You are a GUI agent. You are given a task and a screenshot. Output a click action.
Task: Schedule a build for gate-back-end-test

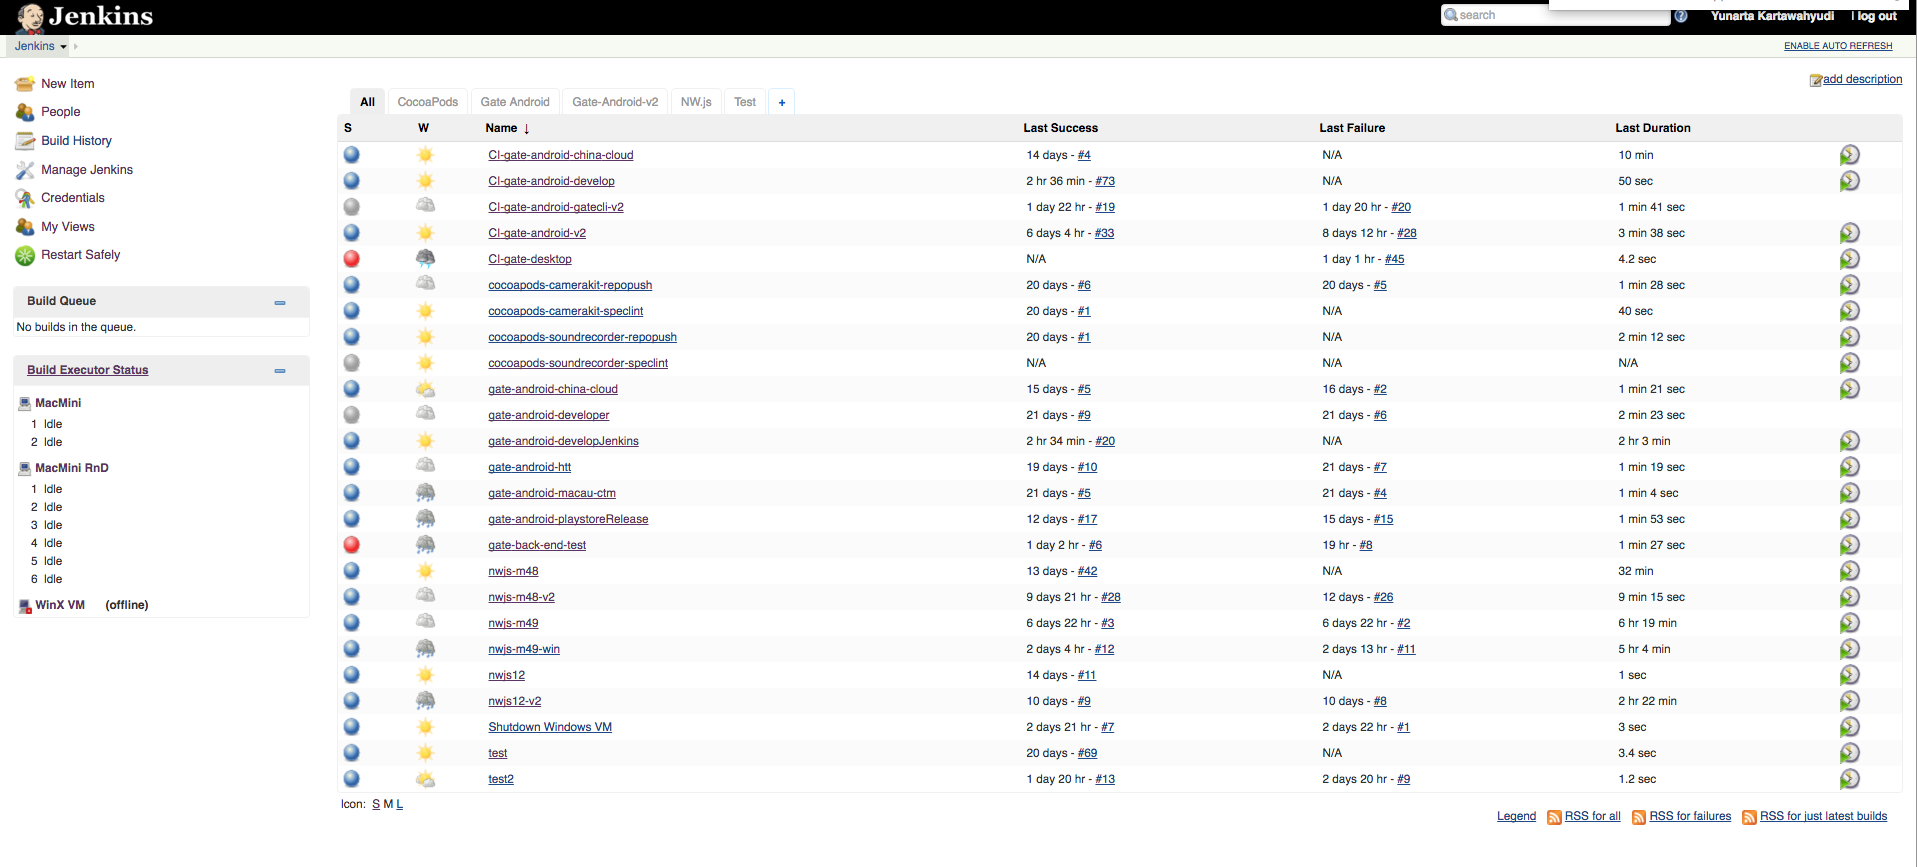[x=1850, y=545]
